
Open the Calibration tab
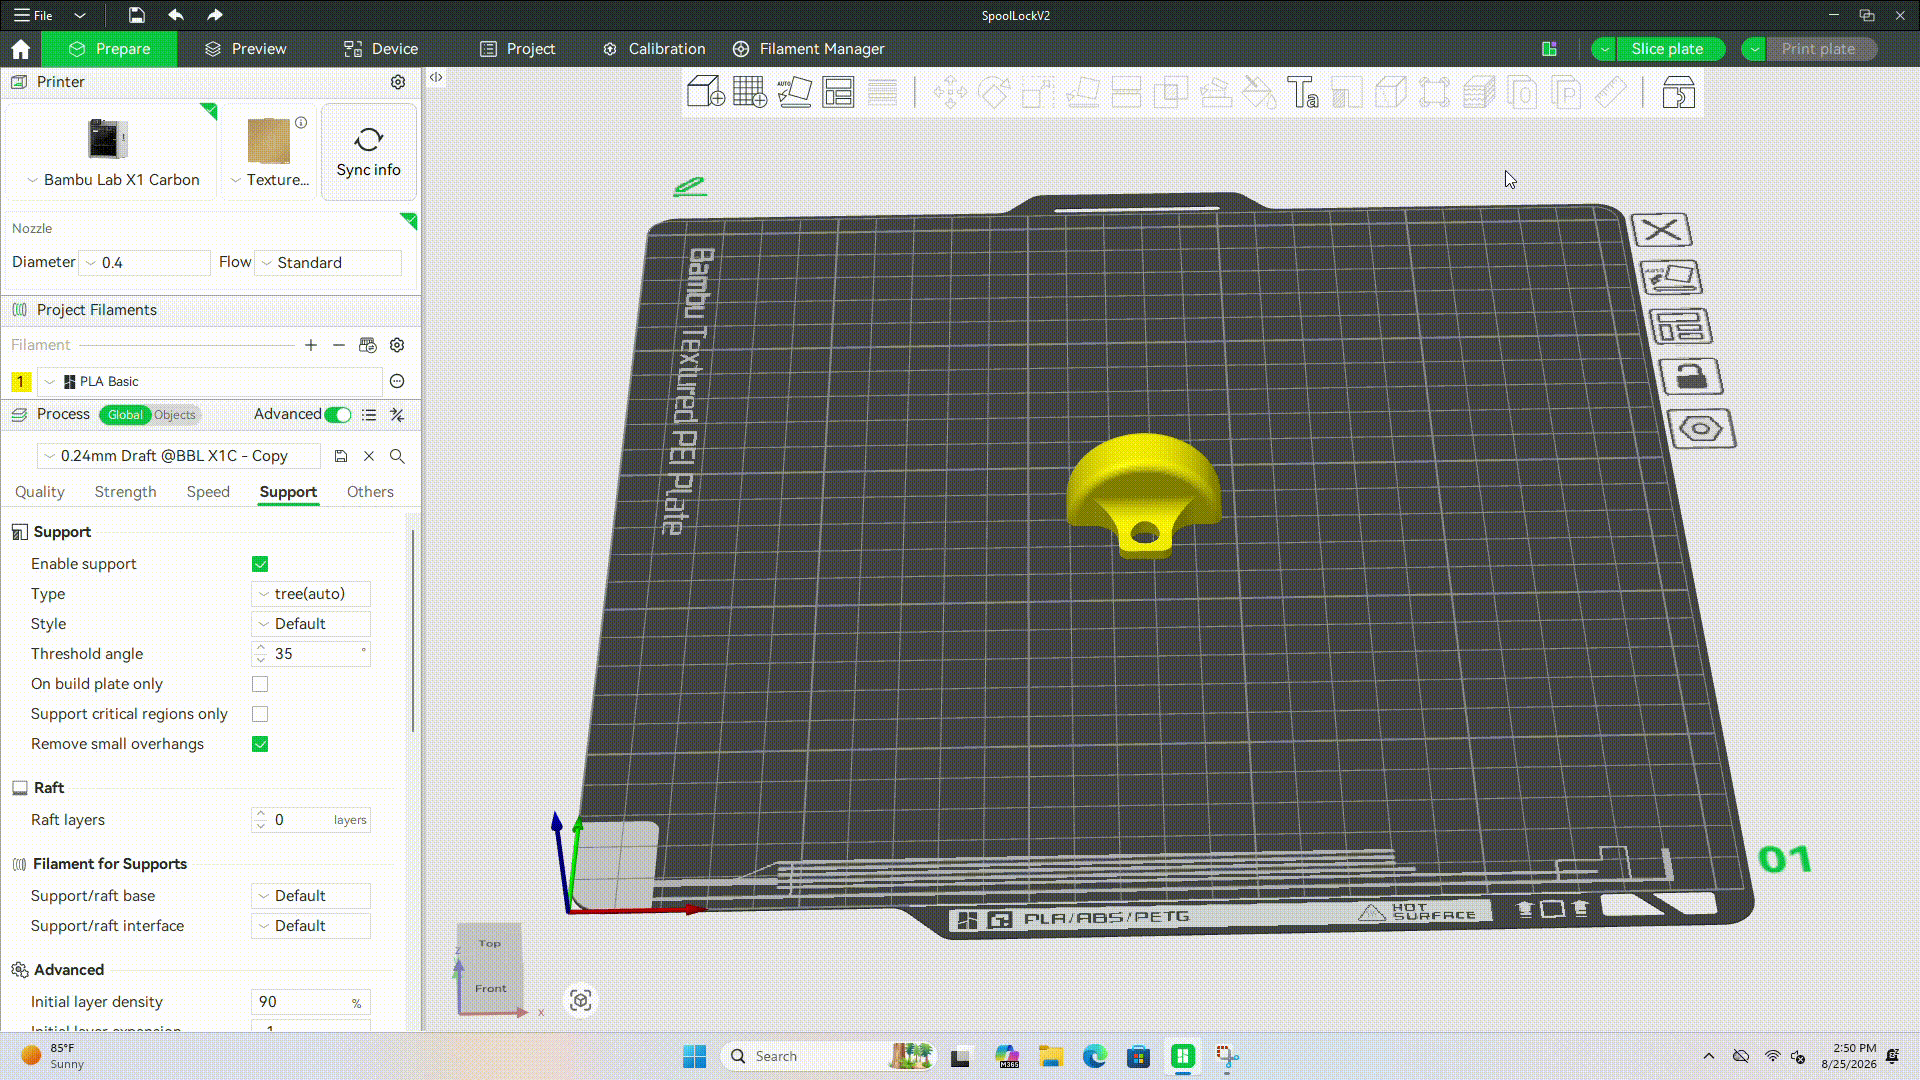654,49
